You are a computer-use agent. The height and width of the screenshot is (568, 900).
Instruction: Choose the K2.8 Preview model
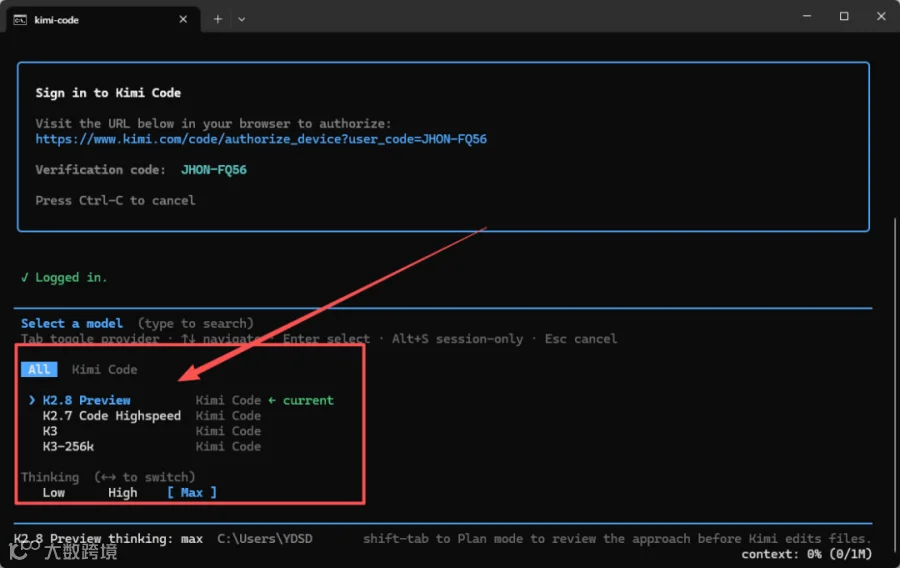pyautogui.click(x=87, y=400)
